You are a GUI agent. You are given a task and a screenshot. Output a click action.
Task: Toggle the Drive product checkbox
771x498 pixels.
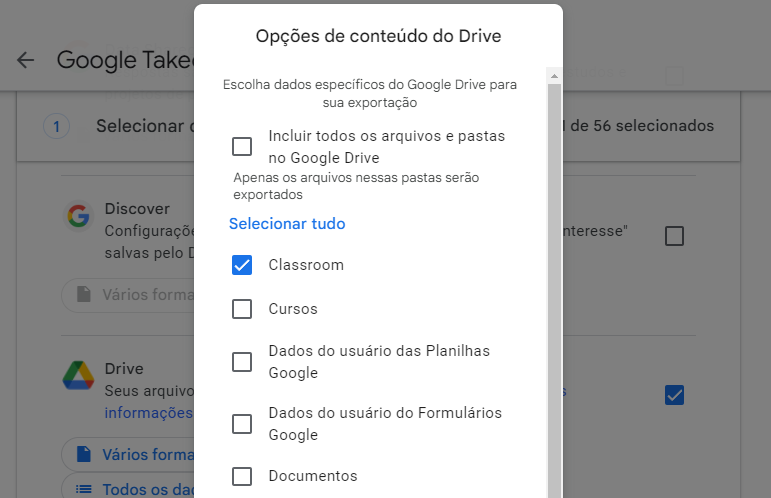click(674, 395)
